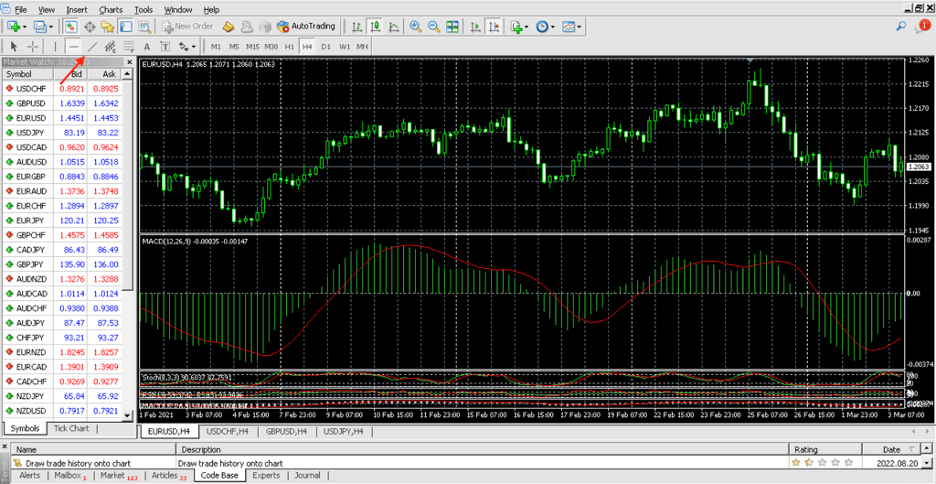Open the new chart dropdown arrow
This screenshot has width=936, height=484.
click(x=26, y=26)
